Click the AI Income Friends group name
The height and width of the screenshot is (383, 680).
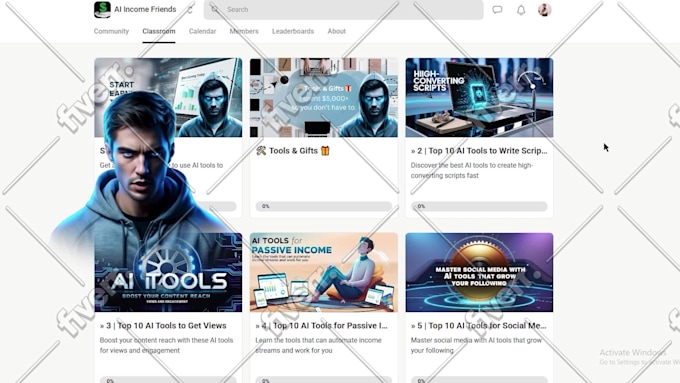[145, 9]
